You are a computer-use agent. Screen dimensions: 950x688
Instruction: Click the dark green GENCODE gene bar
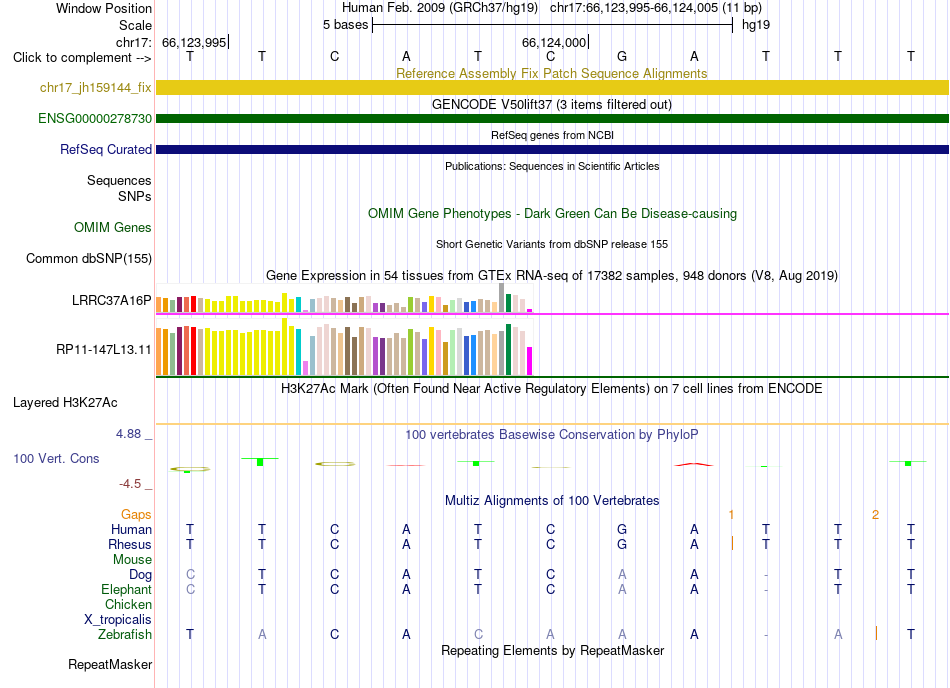(552, 118)
